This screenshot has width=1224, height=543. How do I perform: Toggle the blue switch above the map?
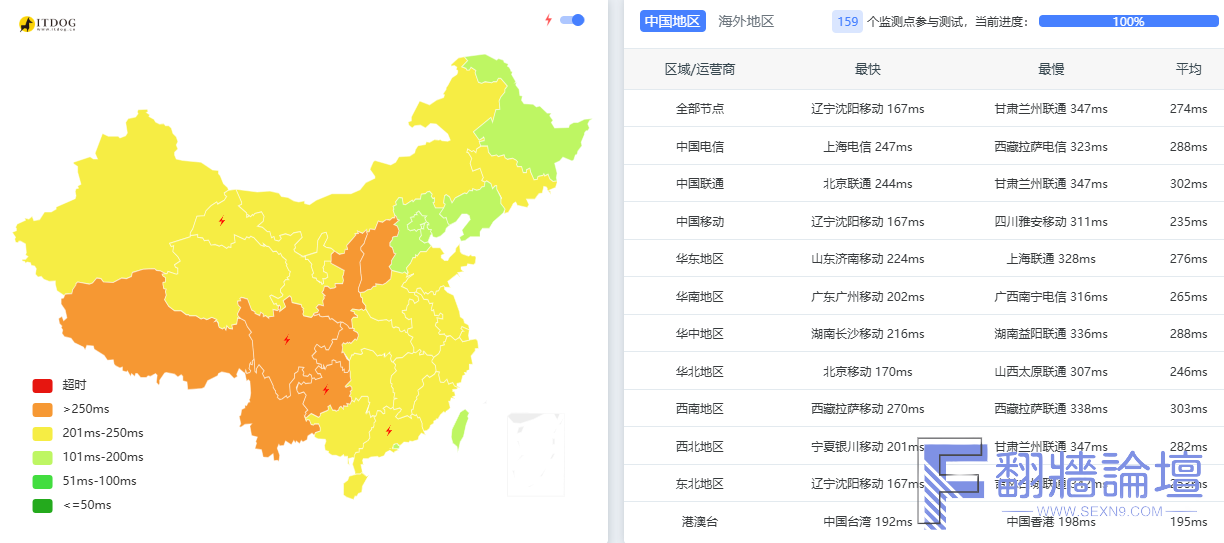pos(573,20)
